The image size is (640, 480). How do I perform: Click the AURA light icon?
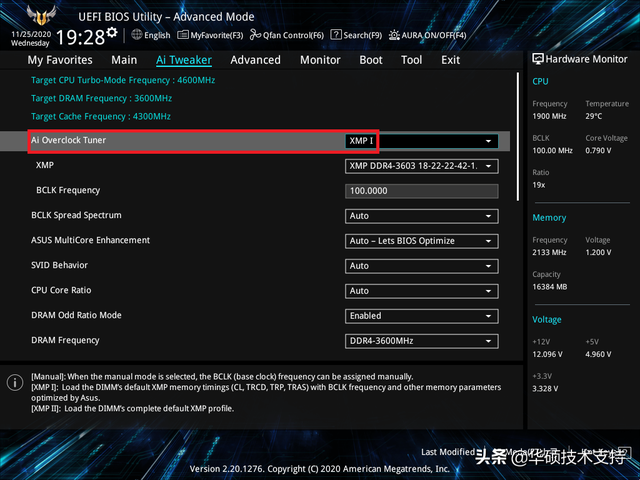click(394, 35)
